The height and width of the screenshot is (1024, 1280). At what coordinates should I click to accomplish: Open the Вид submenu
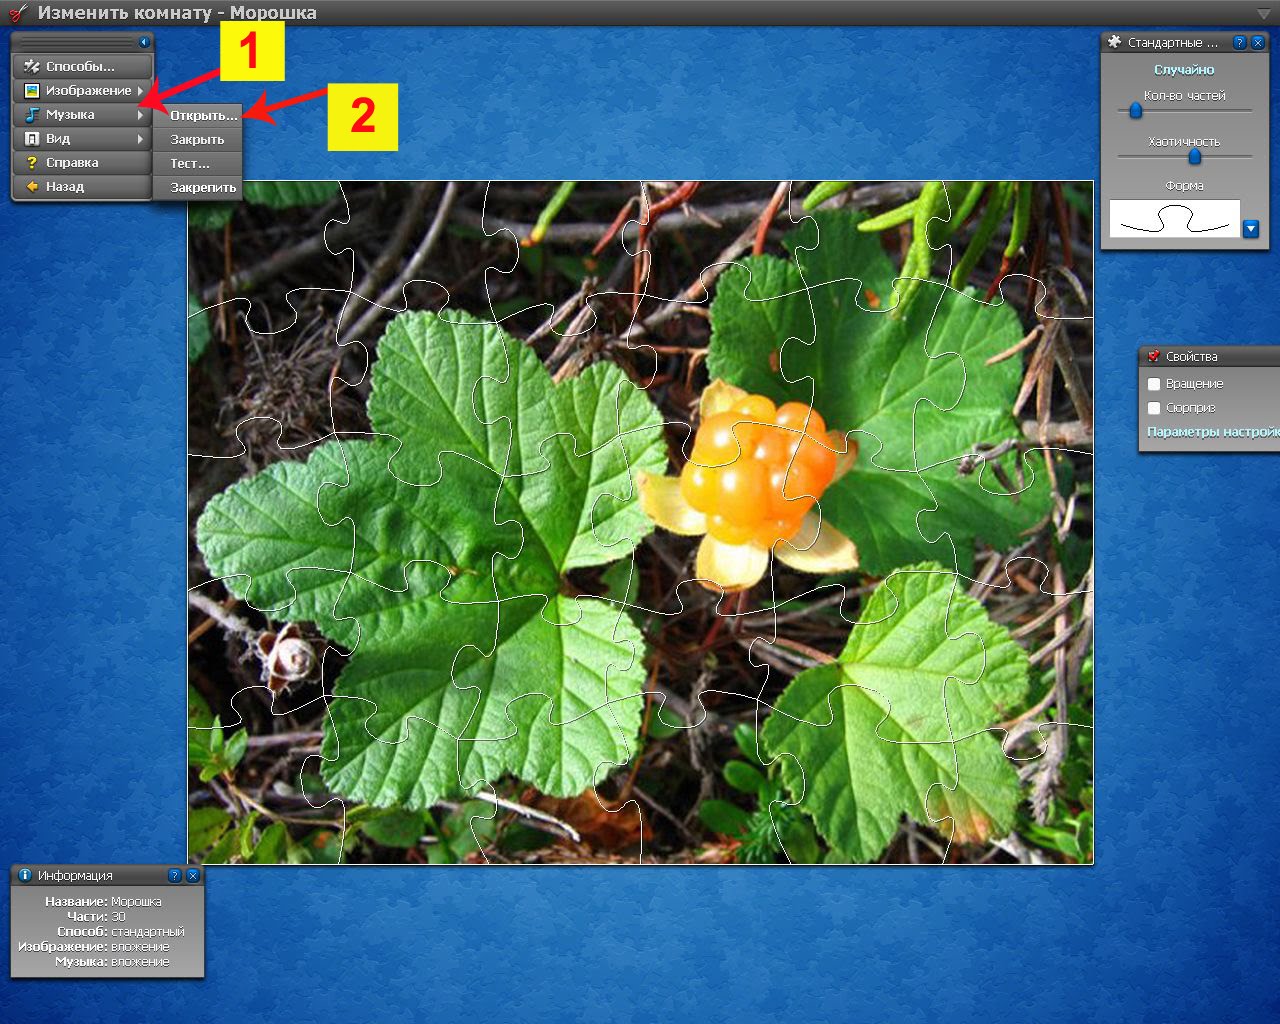pos(82,138)
